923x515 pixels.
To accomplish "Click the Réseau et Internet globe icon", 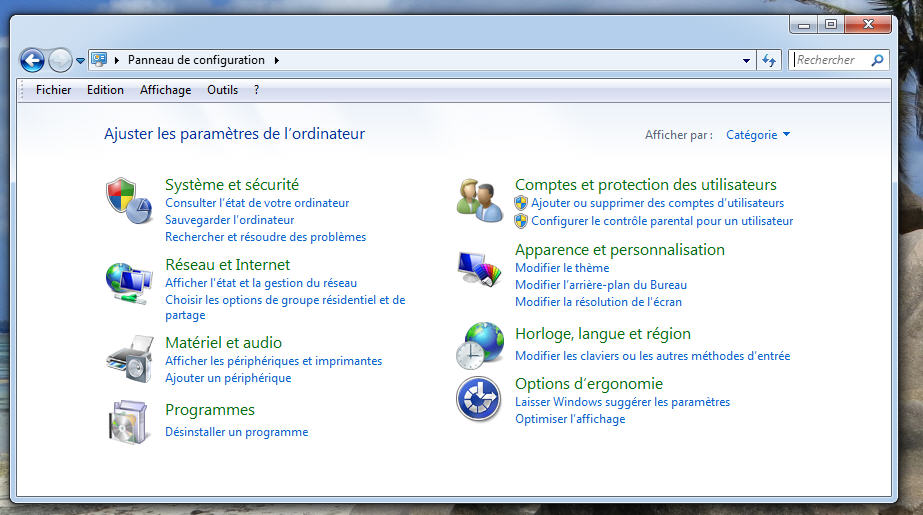I will click(x=128, y=282).
